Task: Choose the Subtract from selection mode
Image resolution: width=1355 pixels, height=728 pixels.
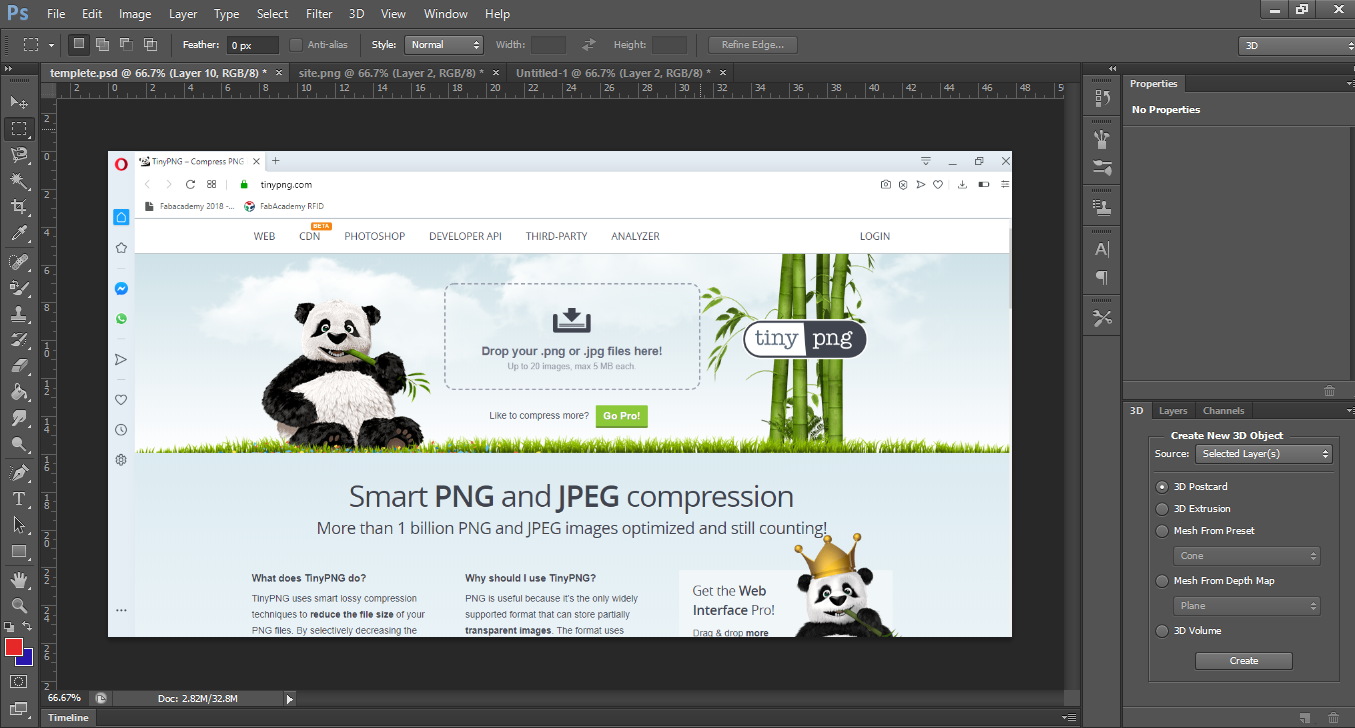Action: click(x=127, y=45)
